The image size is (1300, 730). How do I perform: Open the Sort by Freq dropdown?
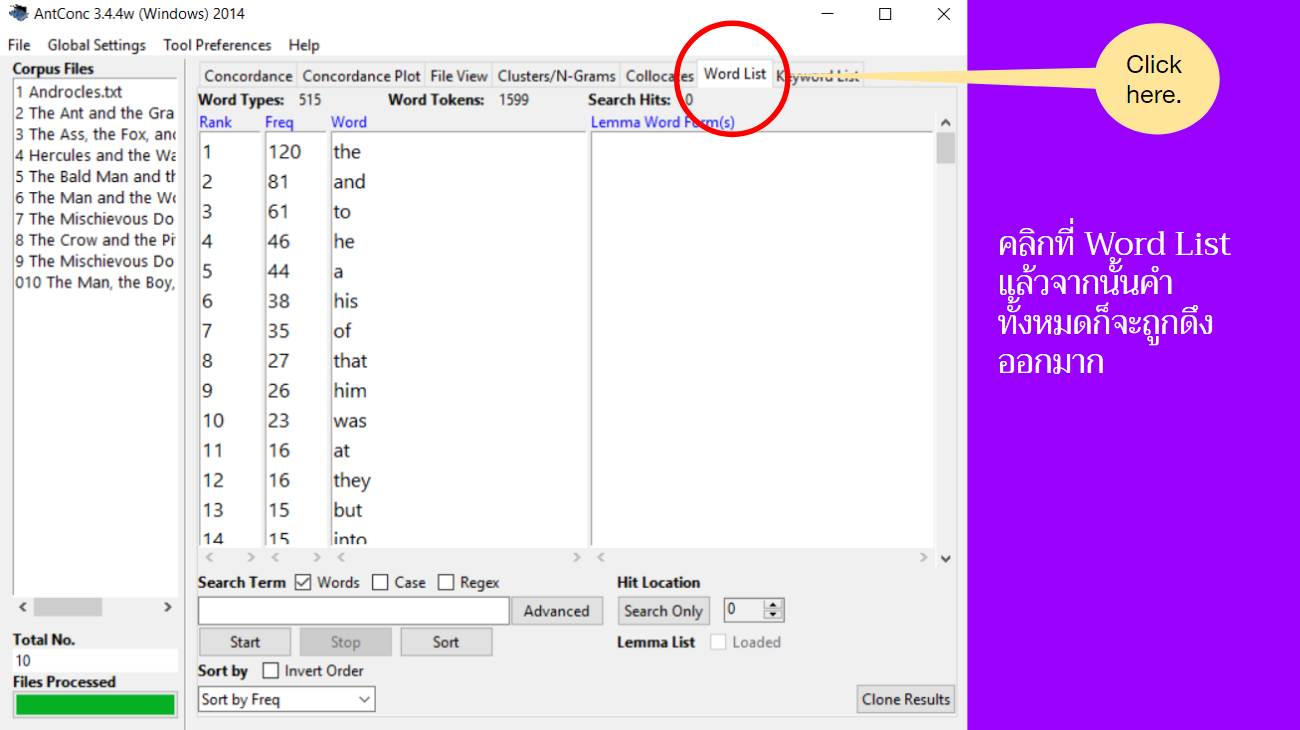286,700
